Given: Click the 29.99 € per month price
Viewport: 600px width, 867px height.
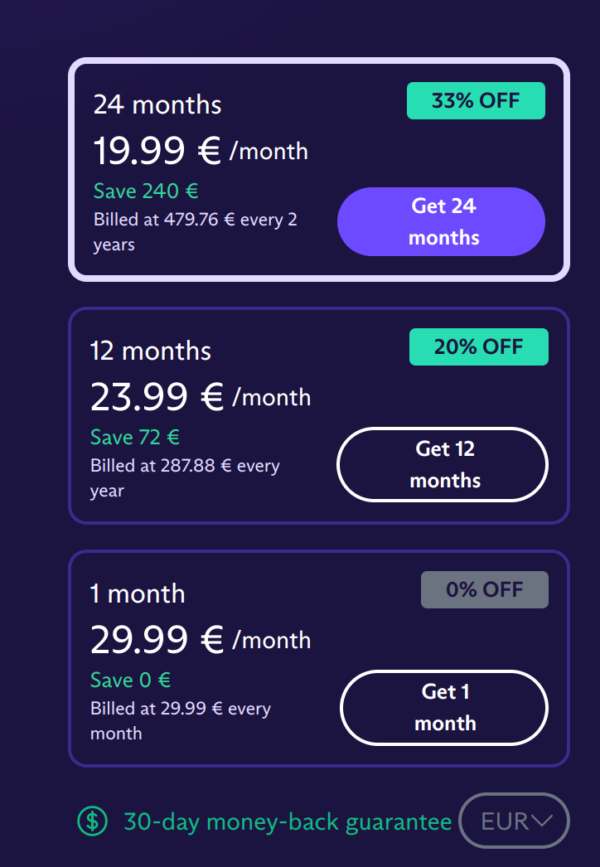Looking at the screenshot, I should pos(201,639).
